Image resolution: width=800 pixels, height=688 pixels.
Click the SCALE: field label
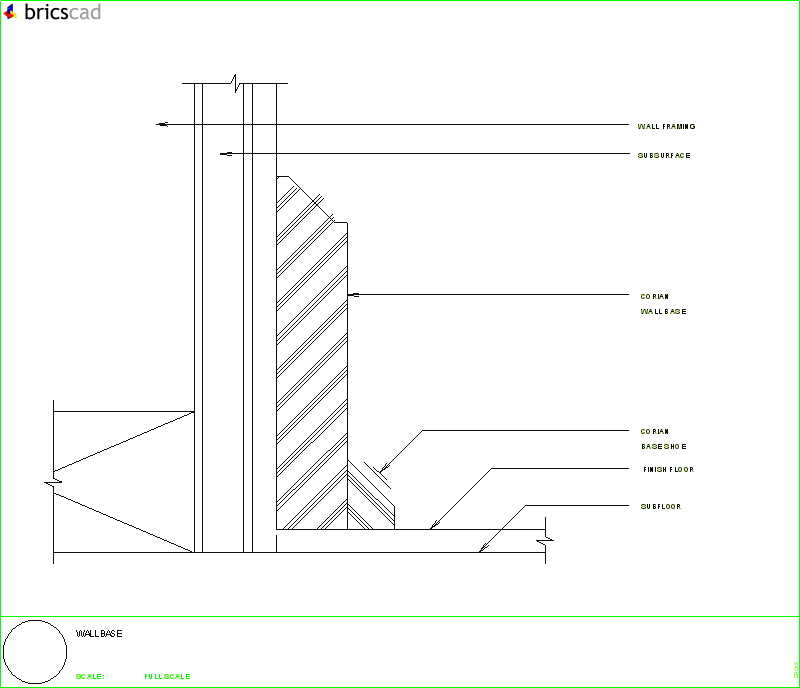pos(89,675)
